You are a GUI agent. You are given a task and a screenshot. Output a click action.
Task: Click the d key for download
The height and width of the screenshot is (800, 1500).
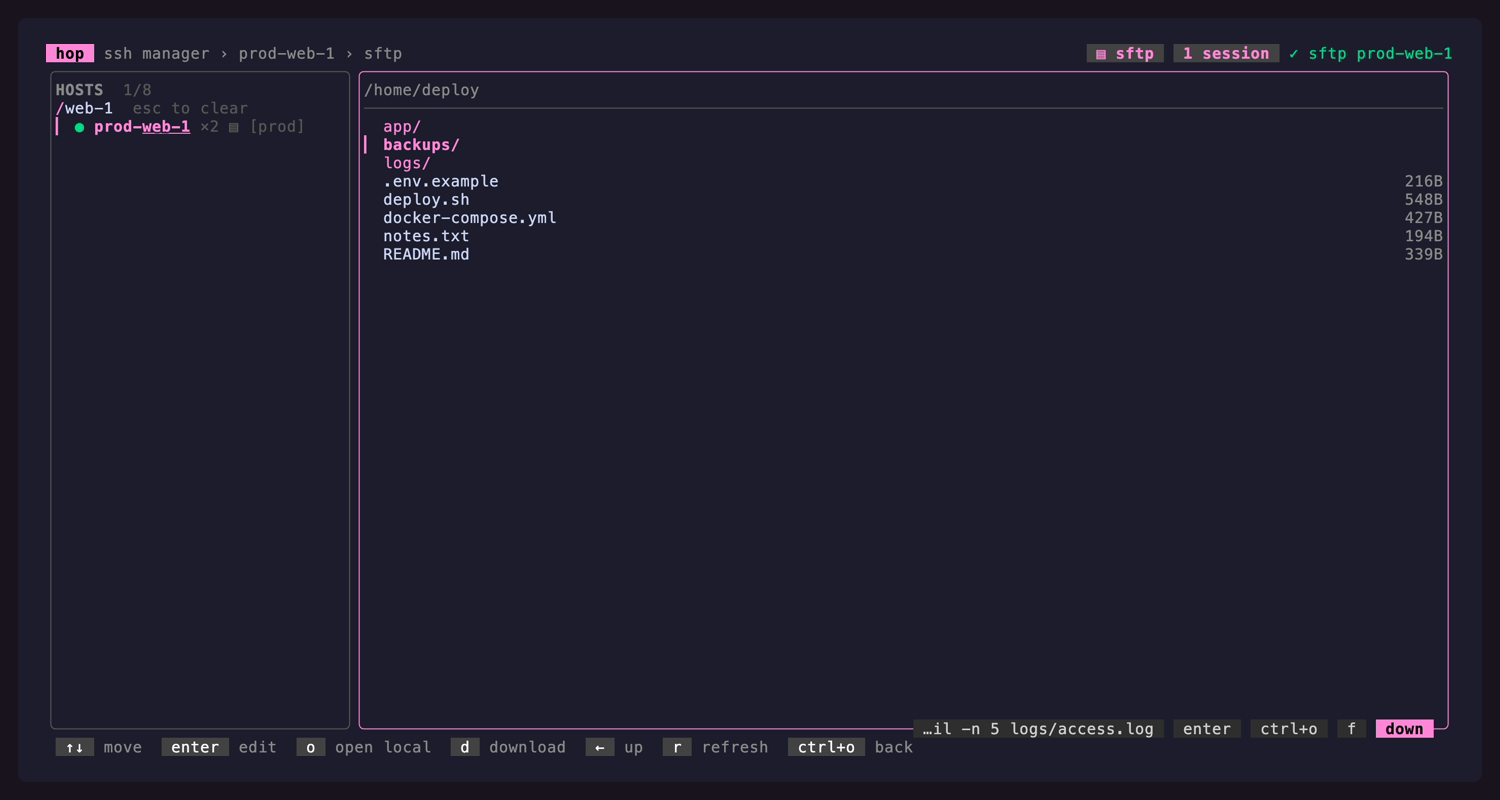(x=465, y=747)
